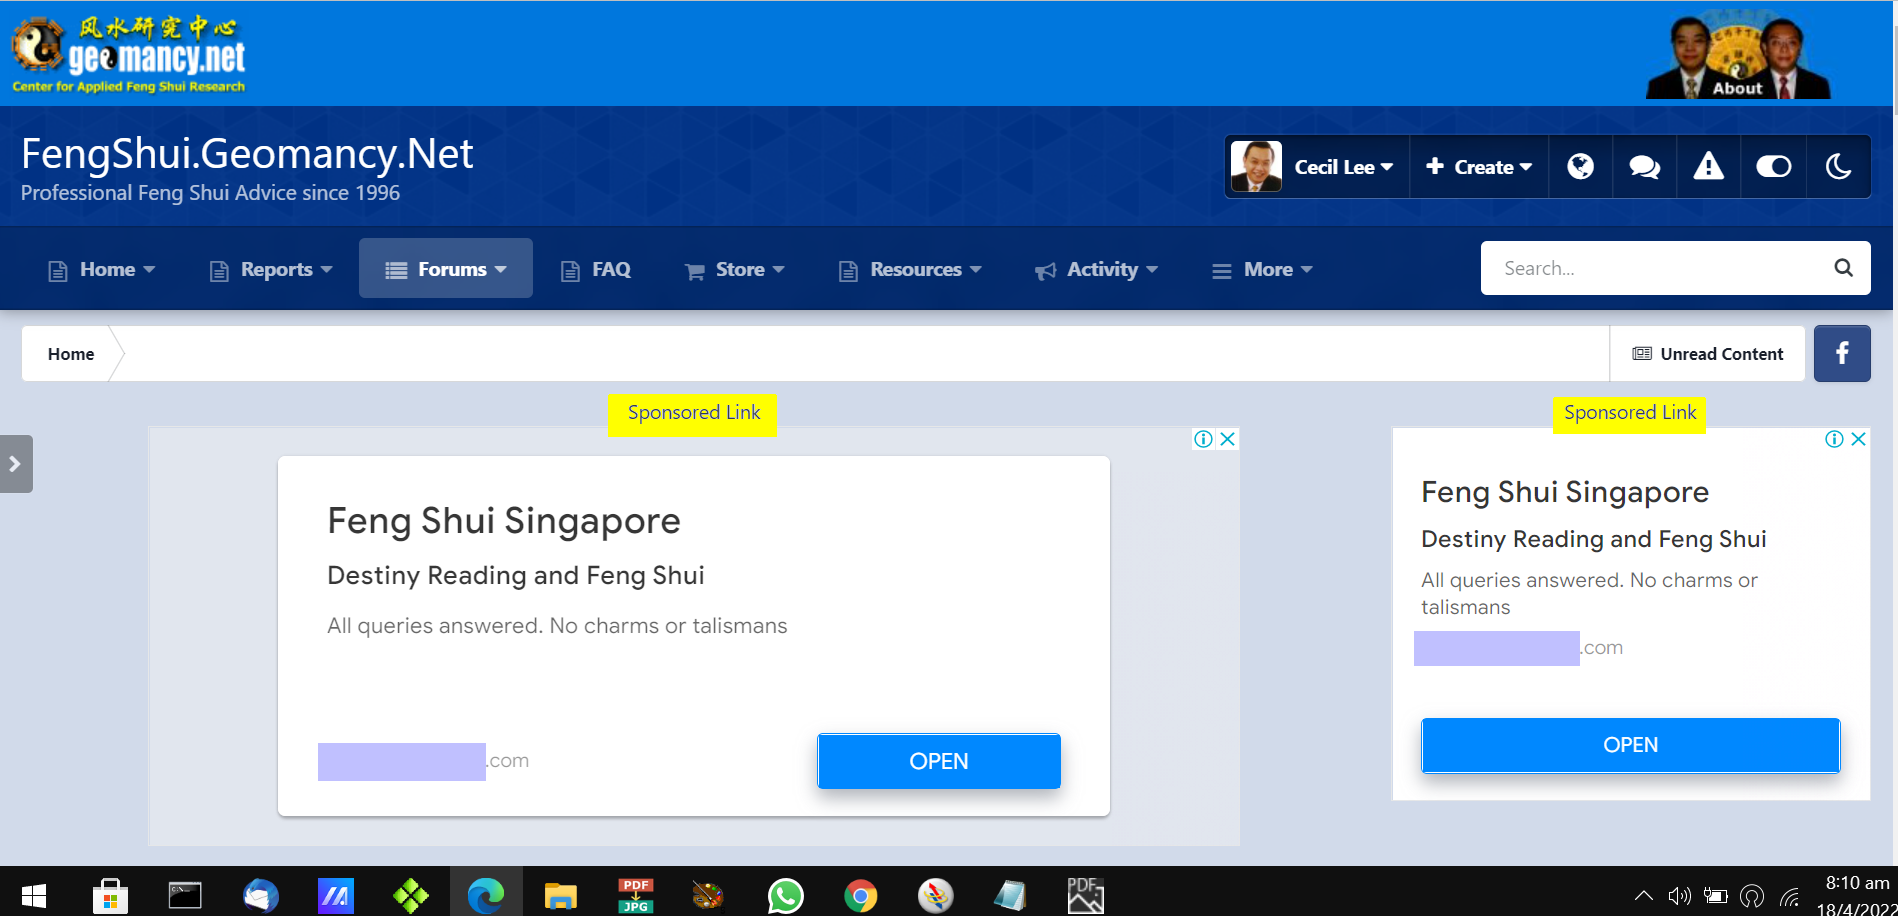Open the messages chat bubble icon
The height and width of the screenshot is (916, 1898).
point(1644,167)
